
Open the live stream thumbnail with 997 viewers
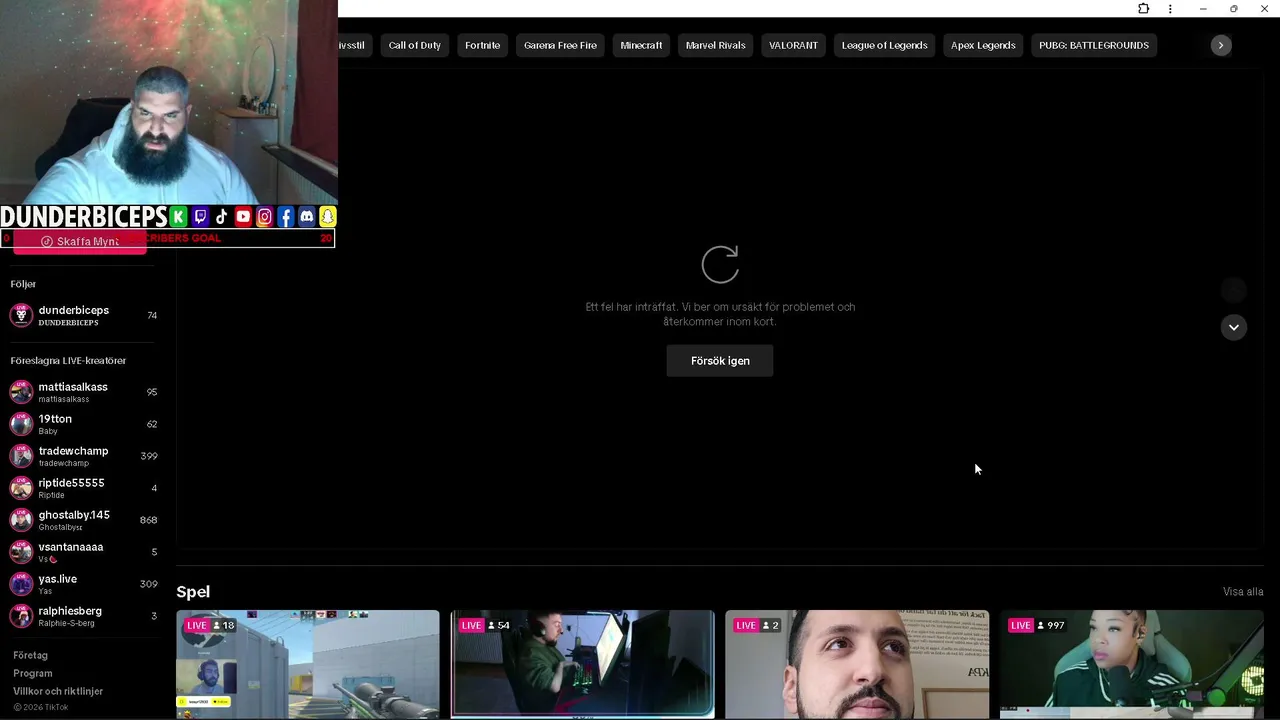1132,664
